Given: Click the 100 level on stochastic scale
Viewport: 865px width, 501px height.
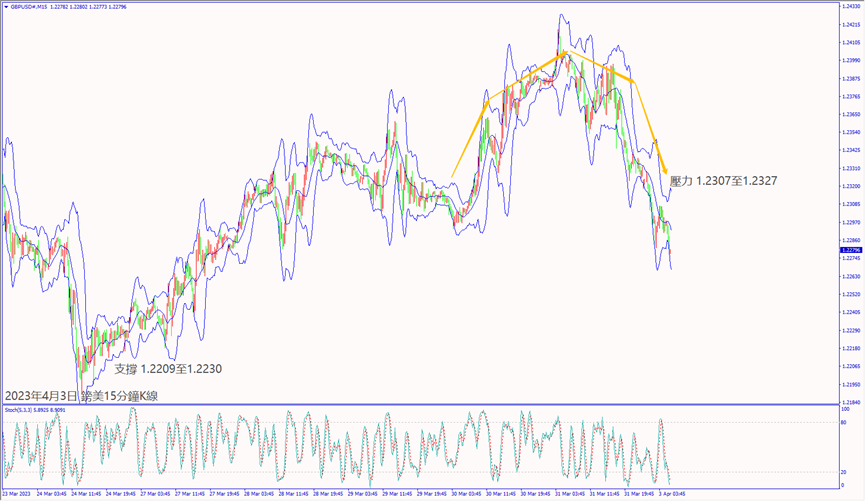Looking at the screenshot, I should pyautogui.click(x=845, y=410).
